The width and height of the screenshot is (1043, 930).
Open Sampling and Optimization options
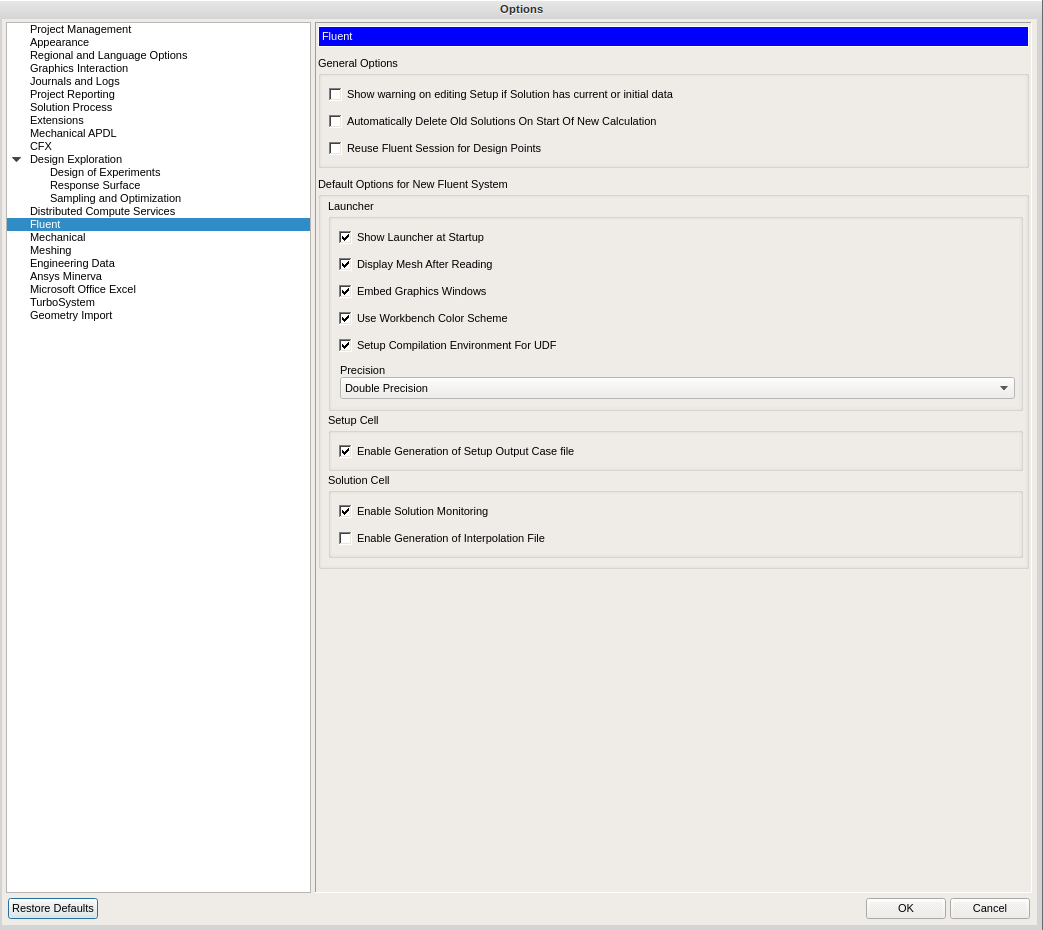tap(116, 198)
